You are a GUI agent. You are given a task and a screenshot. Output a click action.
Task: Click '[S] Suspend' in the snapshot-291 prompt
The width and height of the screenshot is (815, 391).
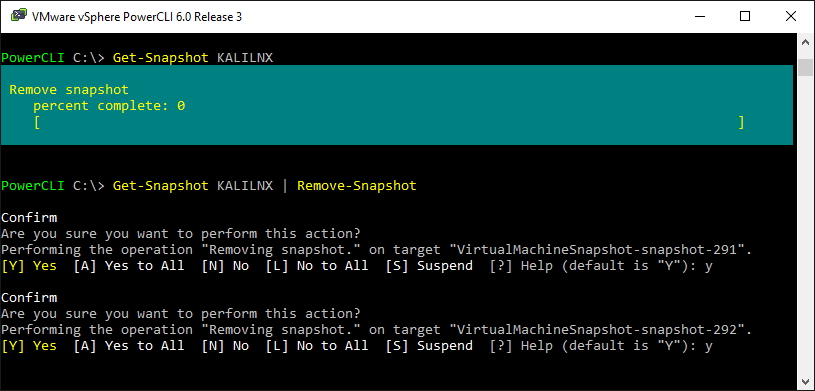pos(429,266)
